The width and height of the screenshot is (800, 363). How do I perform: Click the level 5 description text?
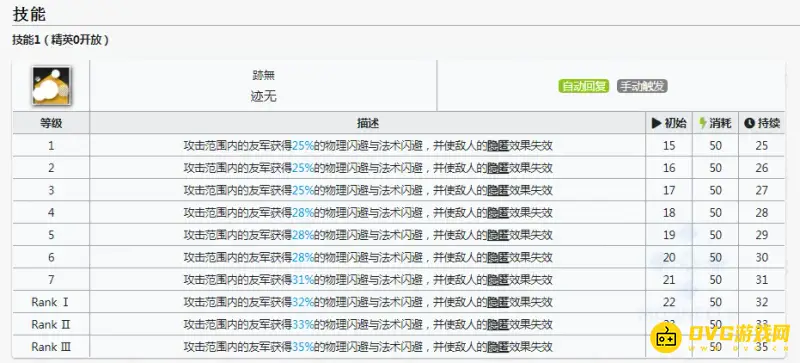pyautogui.click(x=368, y=235)
